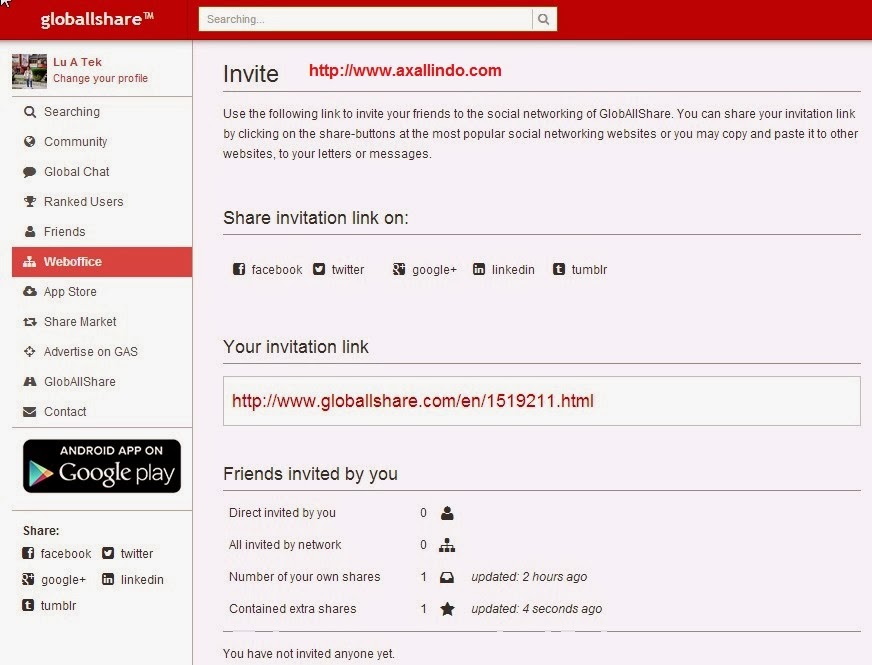
Task: Click the person icon for Direct invited
Action: click(x=447, y=513)
